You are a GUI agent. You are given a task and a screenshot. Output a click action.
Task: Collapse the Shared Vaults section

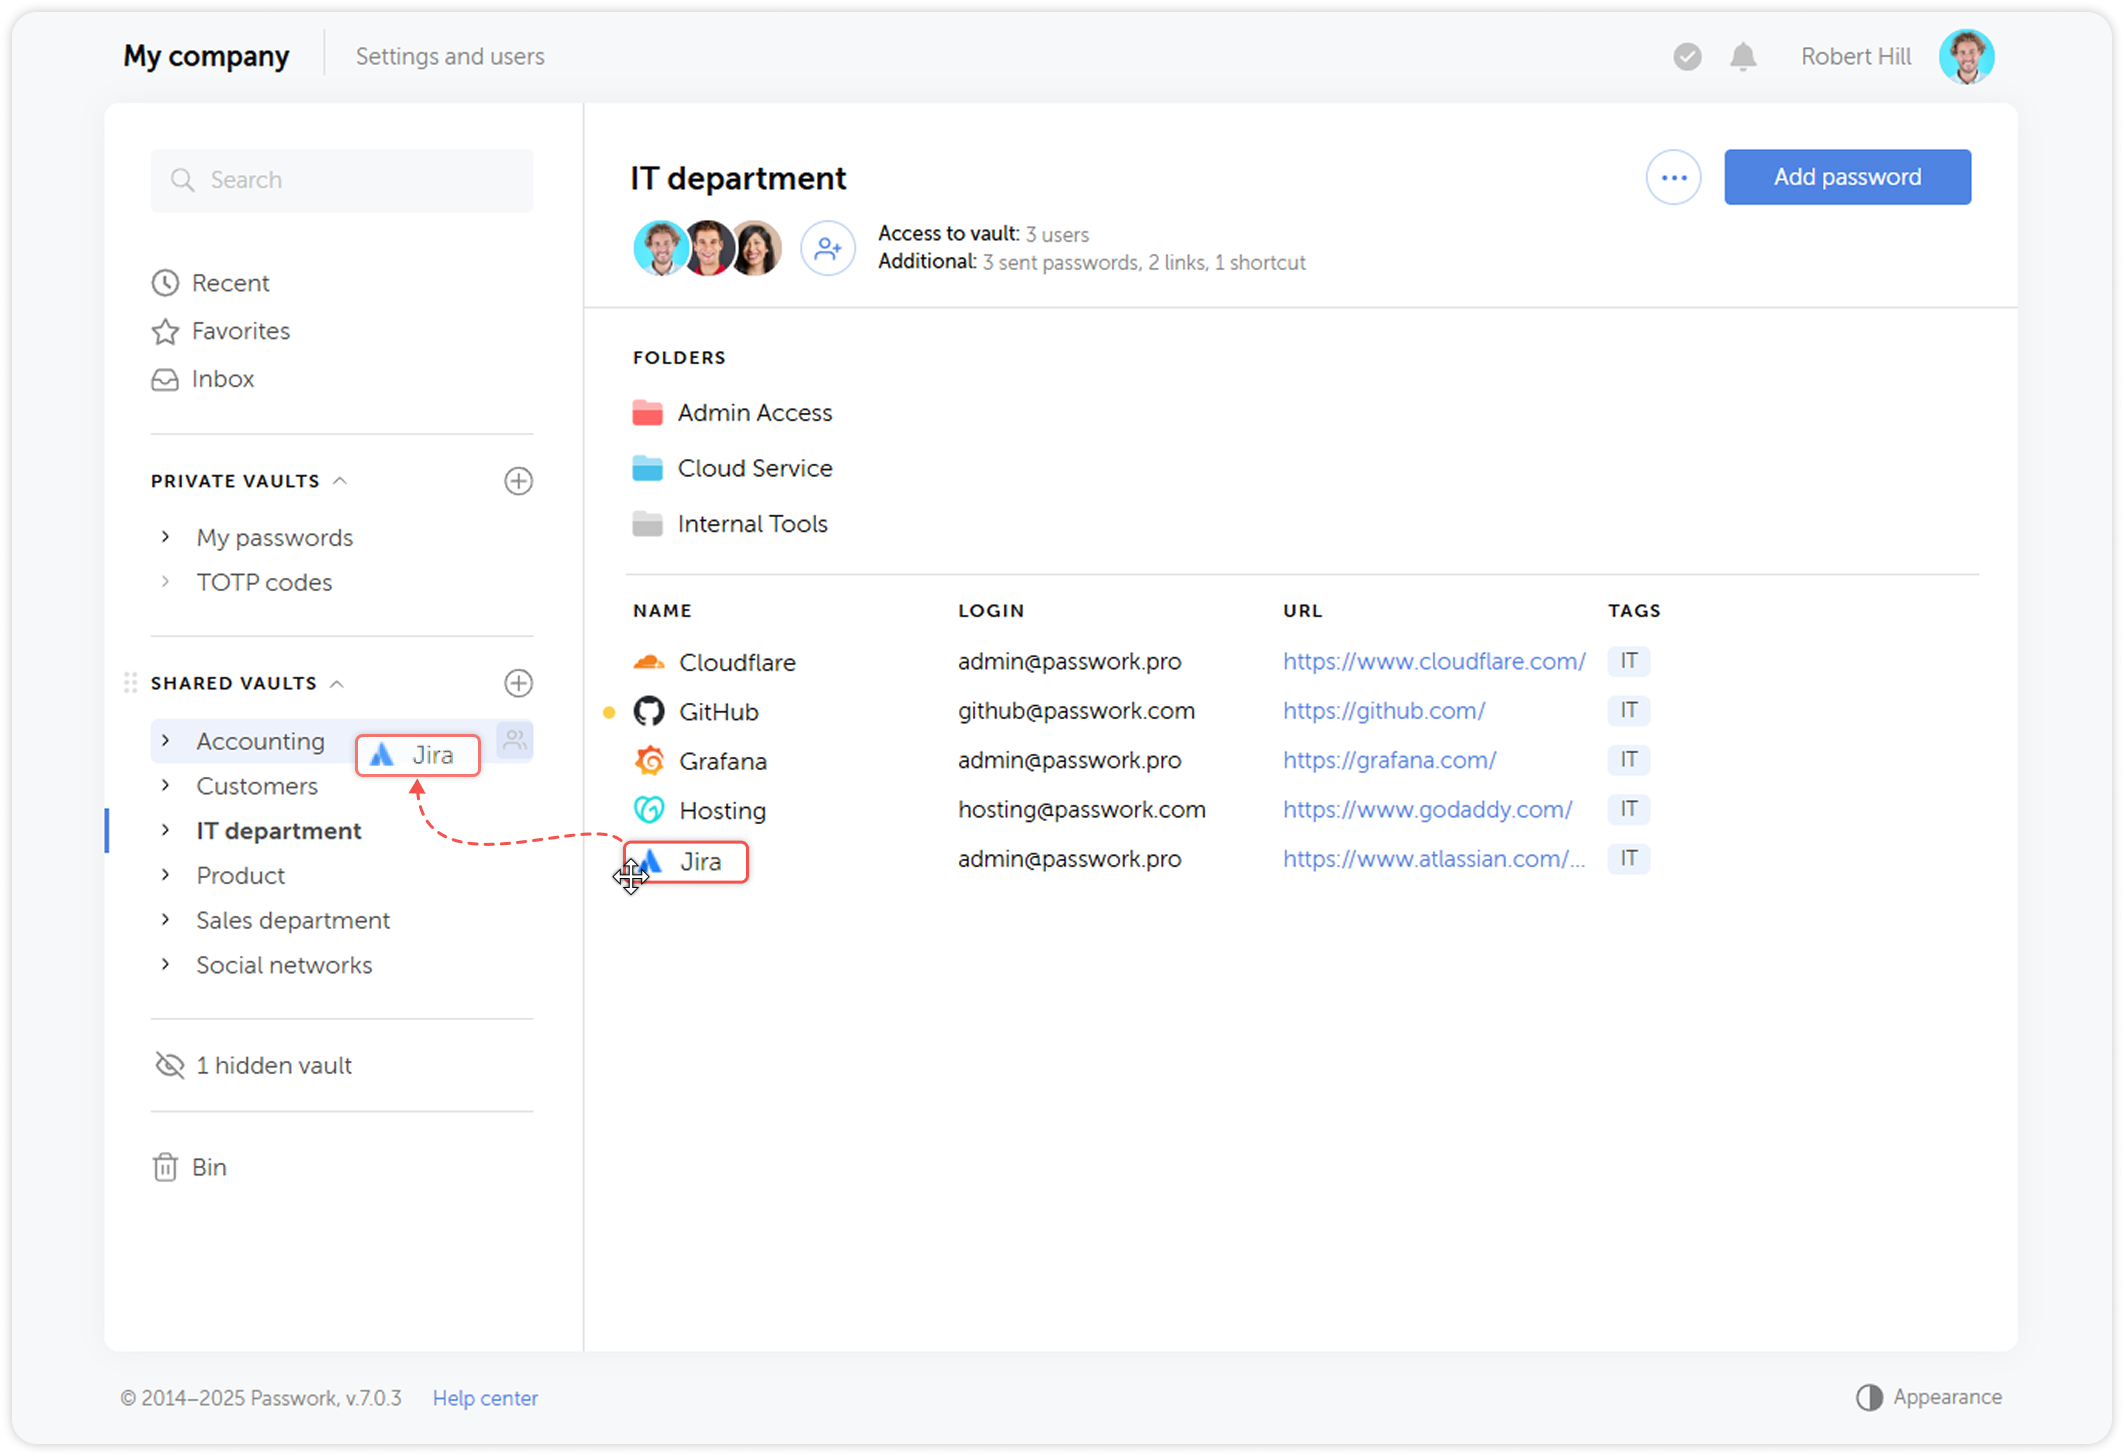point(337,684)
